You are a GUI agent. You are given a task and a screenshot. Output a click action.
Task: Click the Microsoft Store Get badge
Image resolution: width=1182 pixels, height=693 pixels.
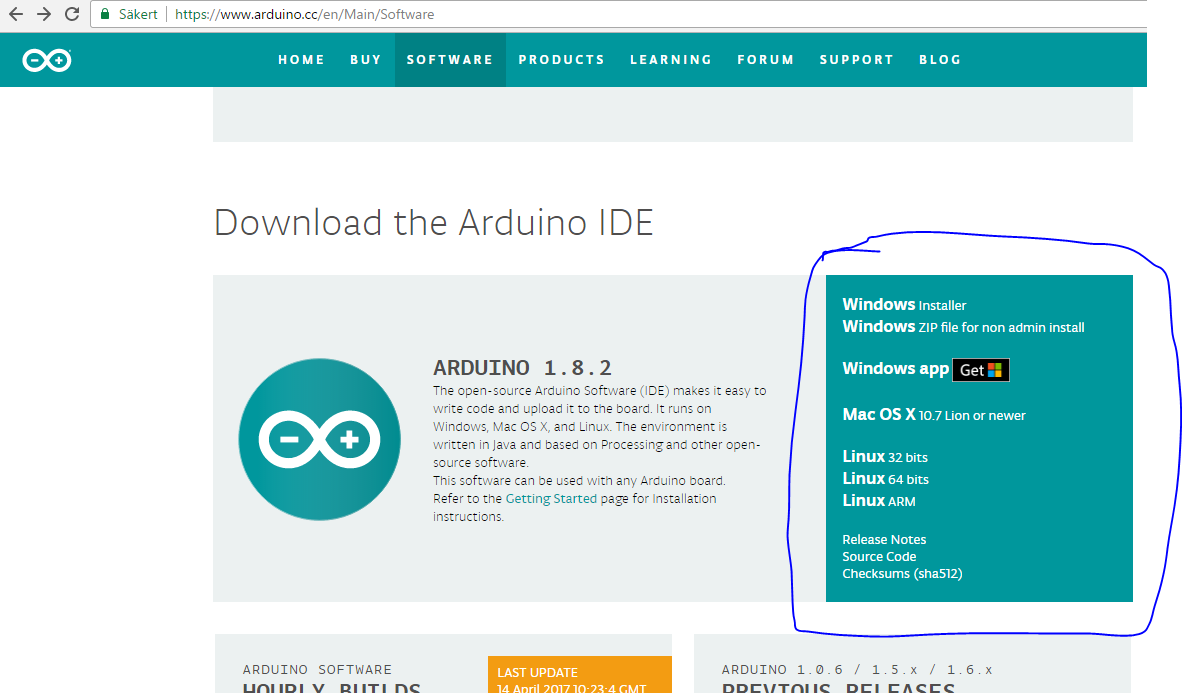[x=981, y=369]
